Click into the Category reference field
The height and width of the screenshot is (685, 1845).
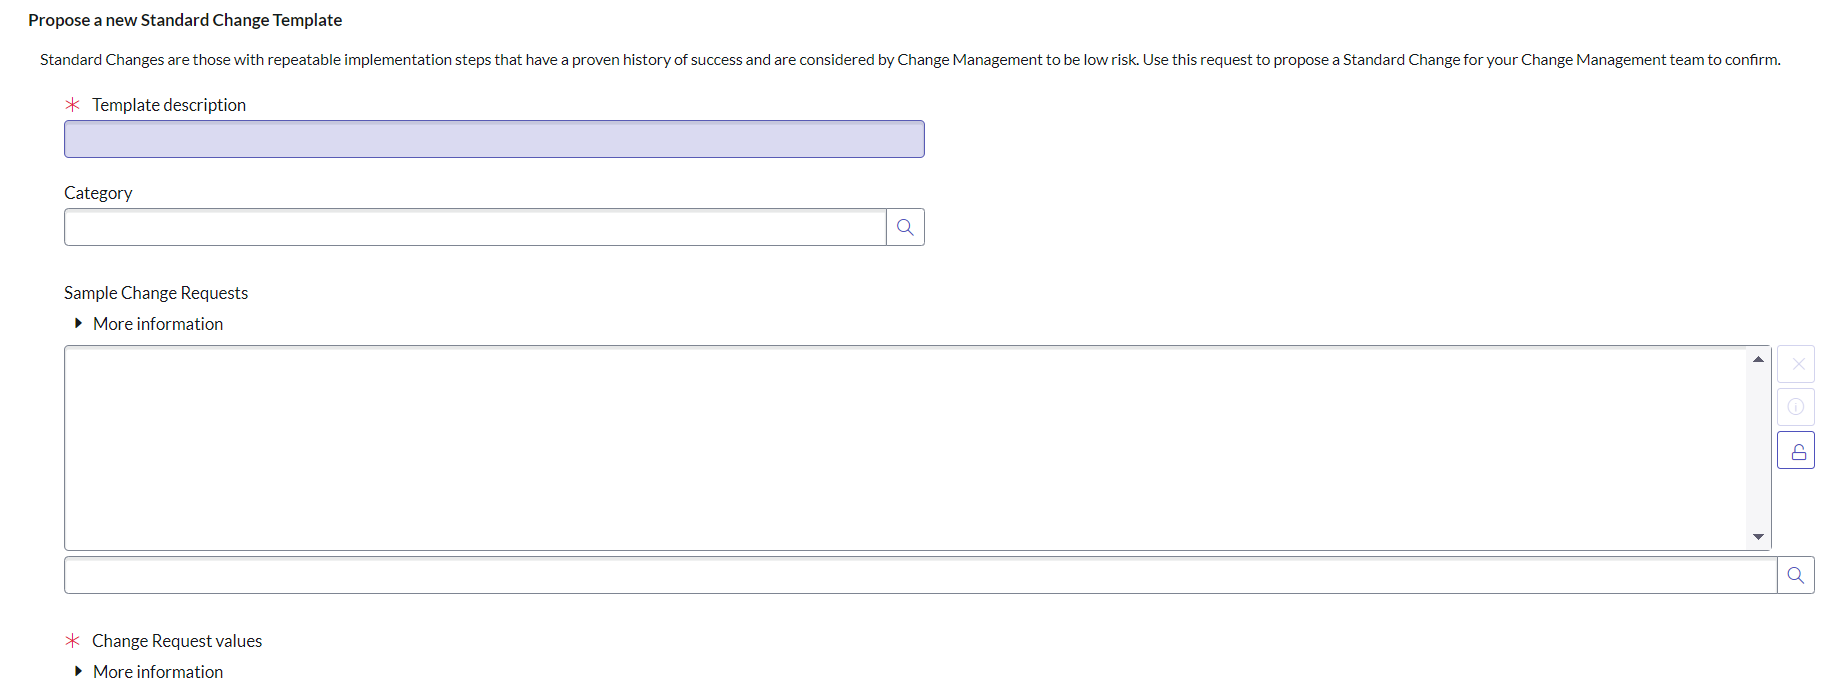point(475,227)
